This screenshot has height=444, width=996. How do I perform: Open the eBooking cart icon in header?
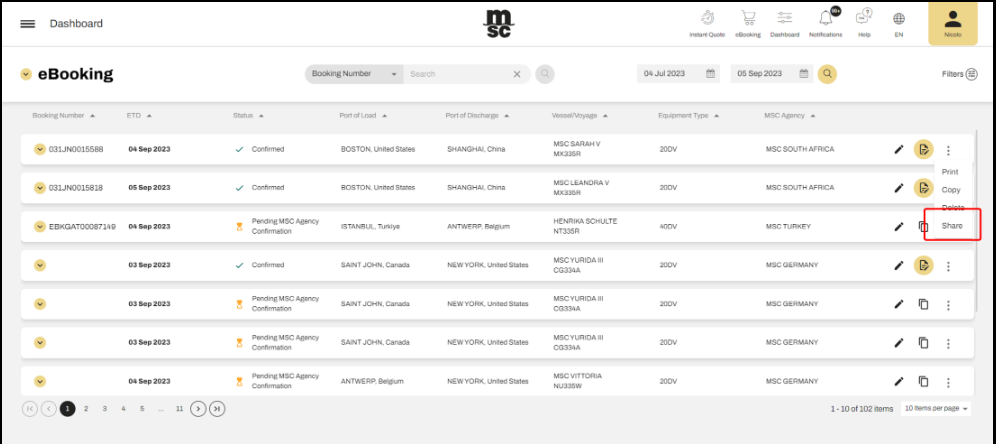(748, 24)
